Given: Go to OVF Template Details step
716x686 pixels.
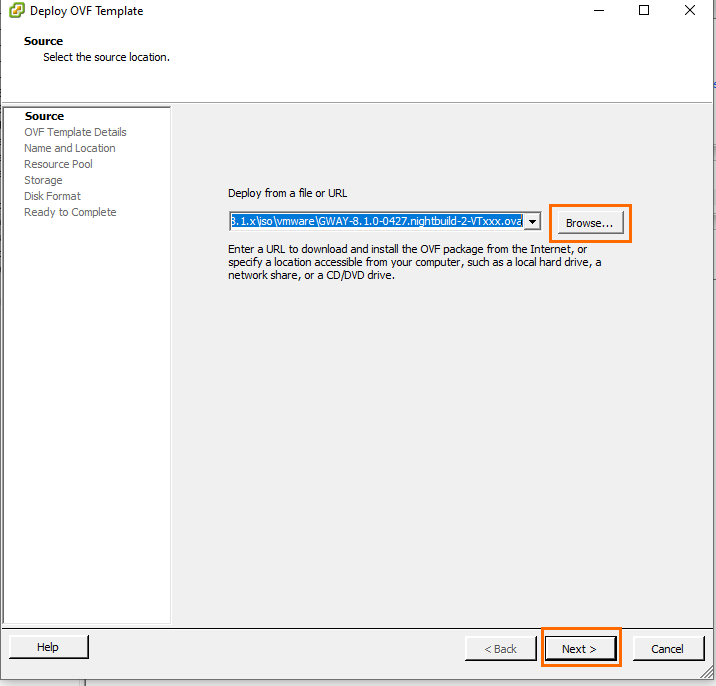Looking at the screenshot, I should pyautogui.click(x=75, y=132).
